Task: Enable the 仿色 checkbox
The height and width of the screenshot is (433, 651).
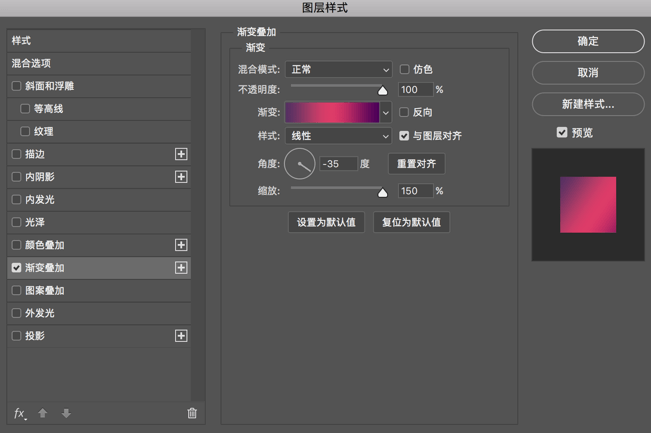Action: 405,70
